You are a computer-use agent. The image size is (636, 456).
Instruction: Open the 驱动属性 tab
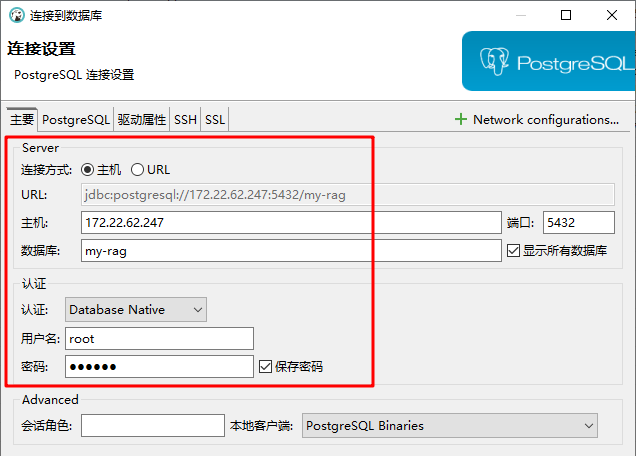tap(141, 120)
